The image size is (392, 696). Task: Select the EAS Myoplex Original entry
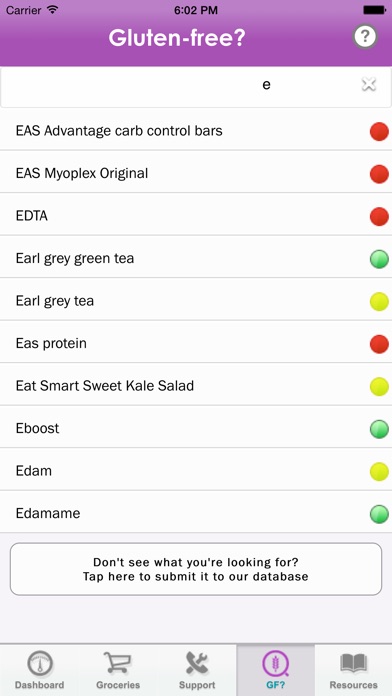tap(196, 173)
